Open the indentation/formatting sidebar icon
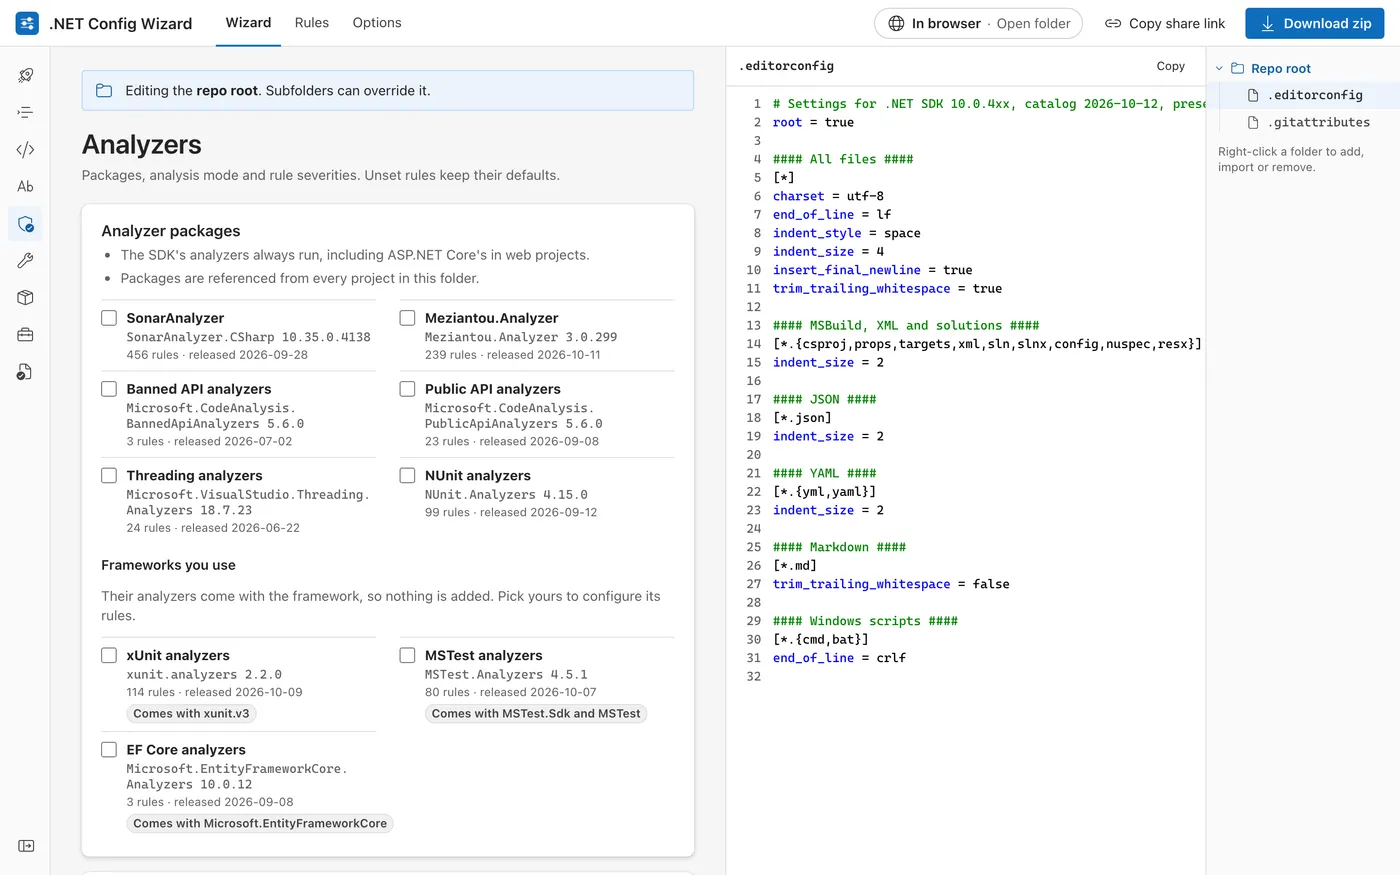The width and height of the screenshot is (1400, 875). point(26,112)
